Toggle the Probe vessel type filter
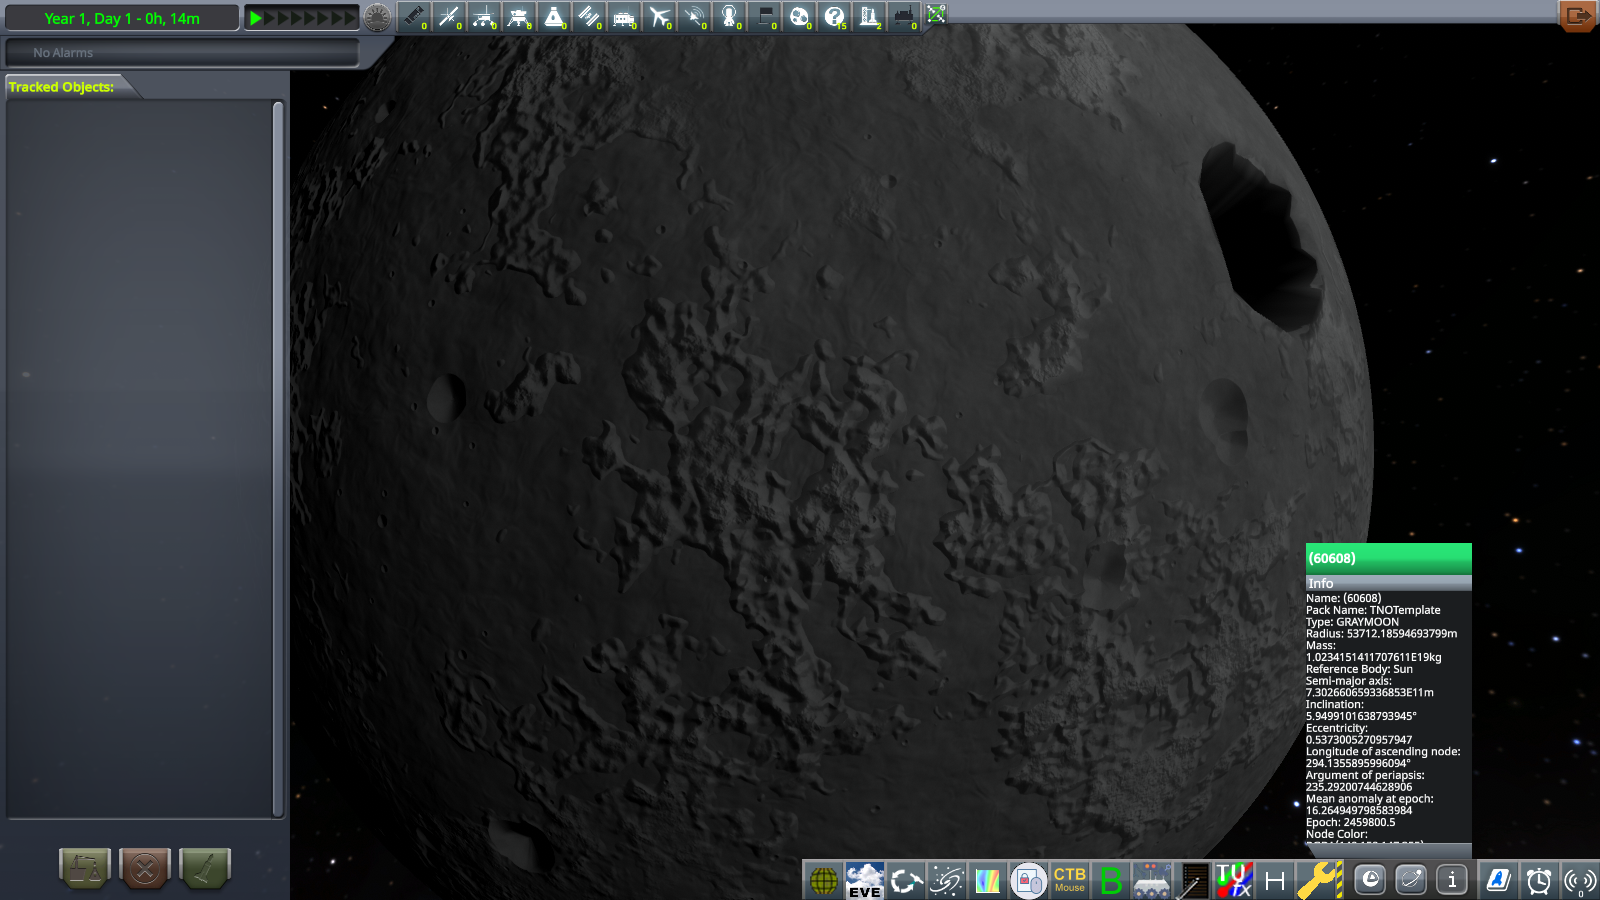This screenshot has height=900, width=1600. [x=449, y=17]
